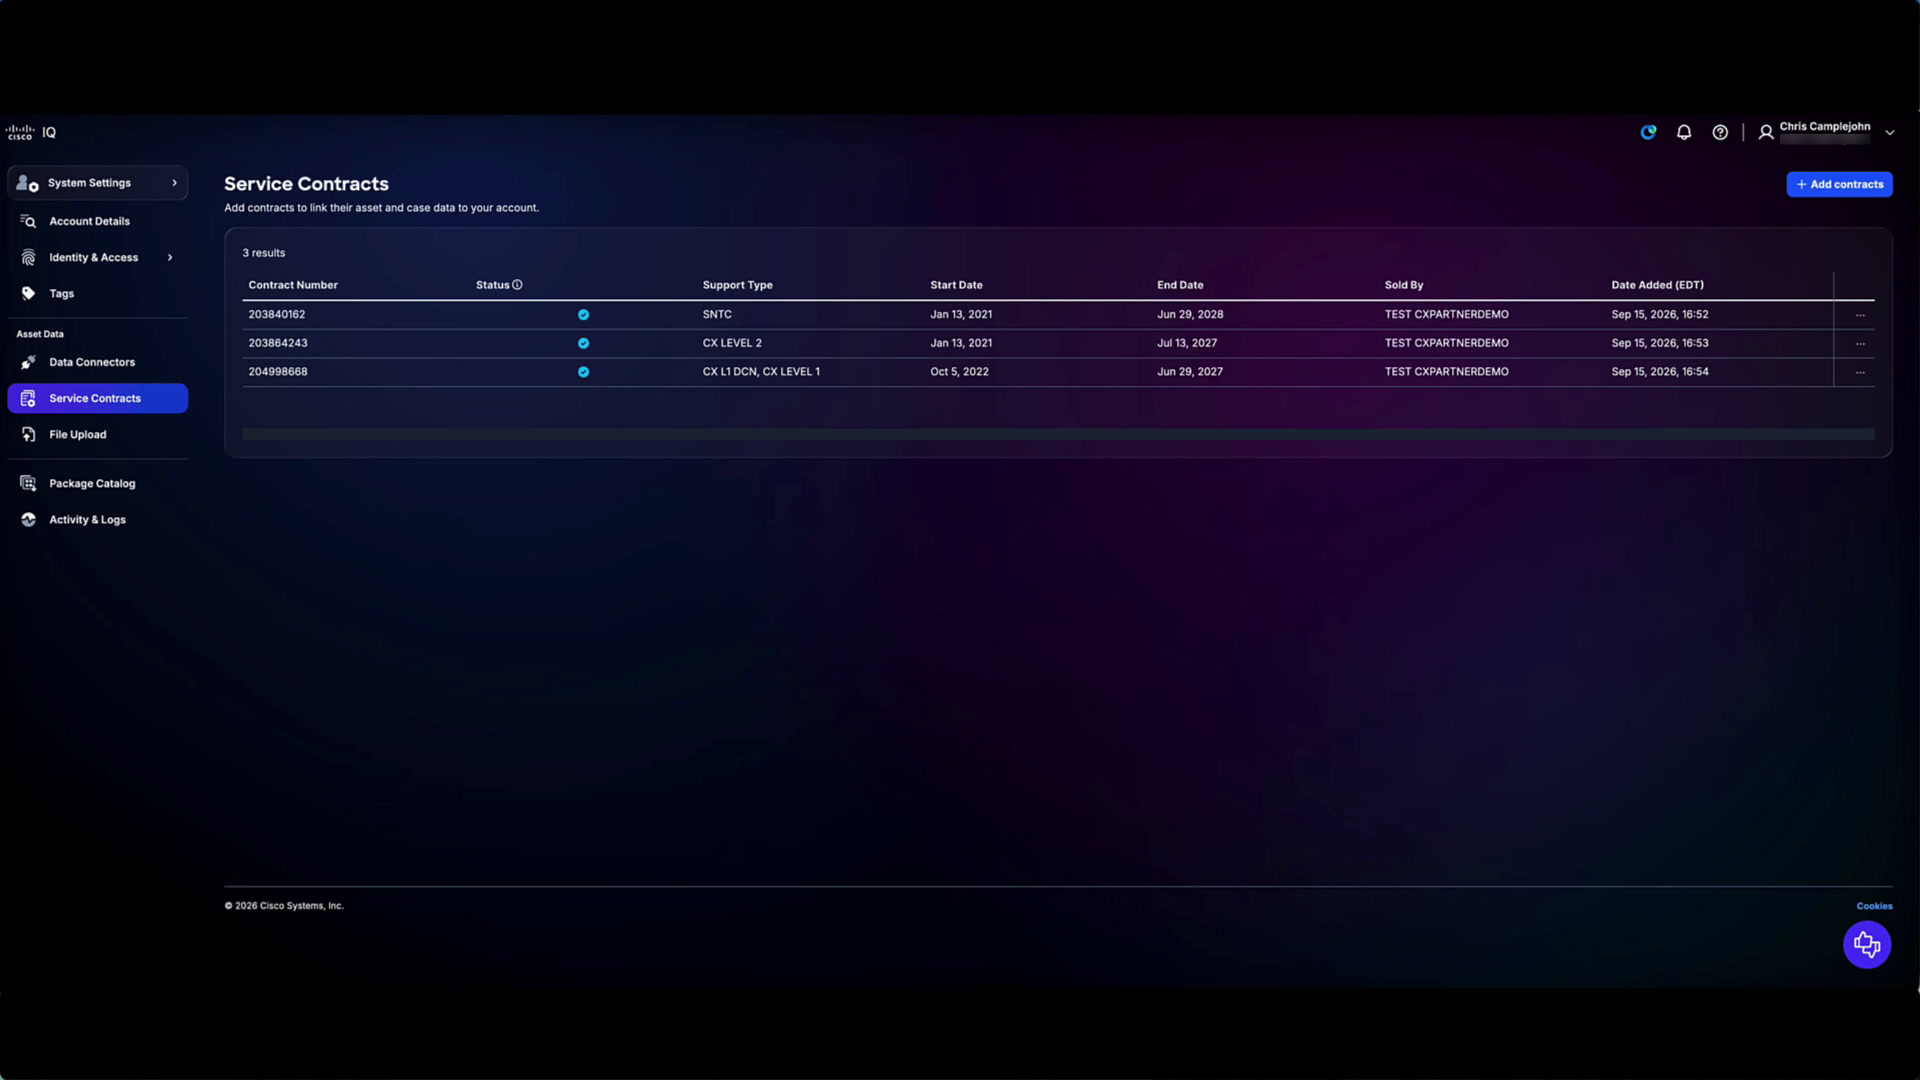Image resolution: width=1920 pixels, height=1080 pixels.
Task: Open the AI assistant icon in header
Action: click(x=1648, y=132)
